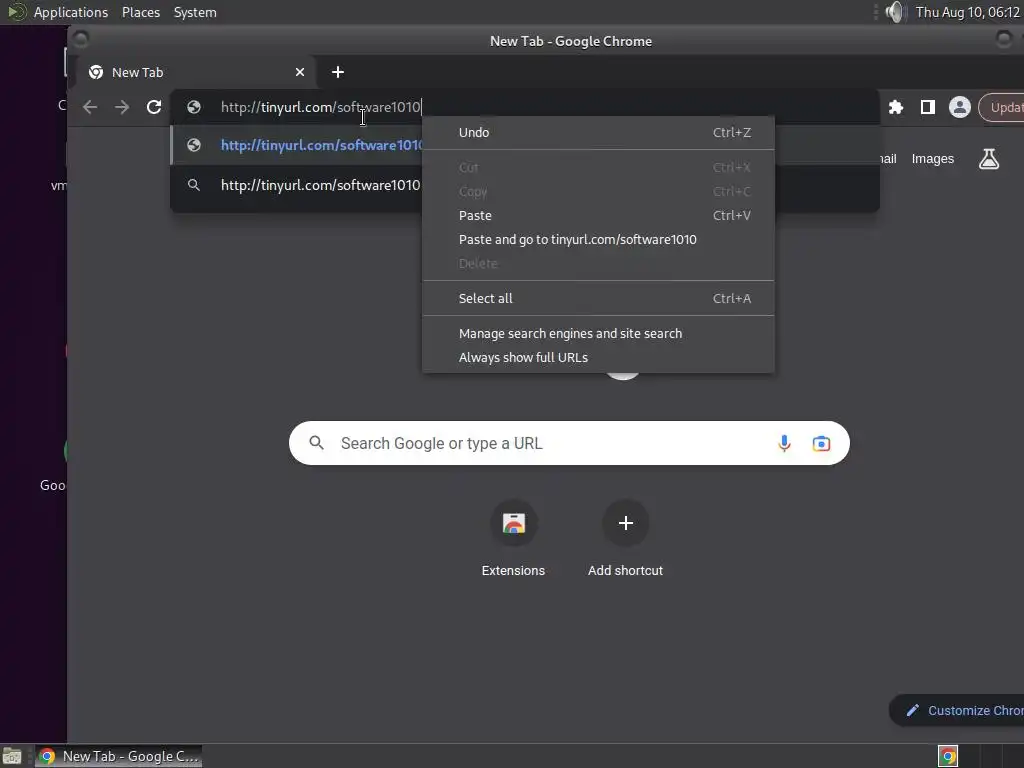Open the Extensions puzzle icon
This screenshot has width=1024, height=768.
[896, 107]
